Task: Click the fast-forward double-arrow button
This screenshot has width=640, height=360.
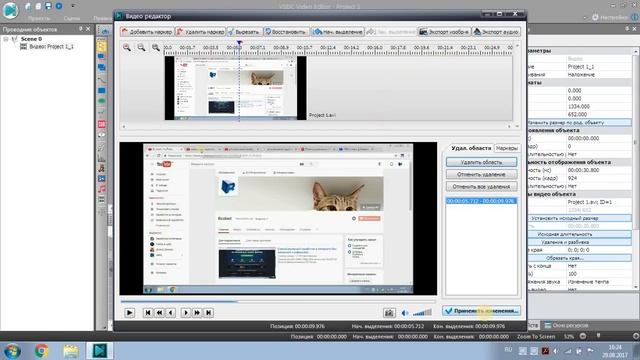Action: [x=197, y=313]
